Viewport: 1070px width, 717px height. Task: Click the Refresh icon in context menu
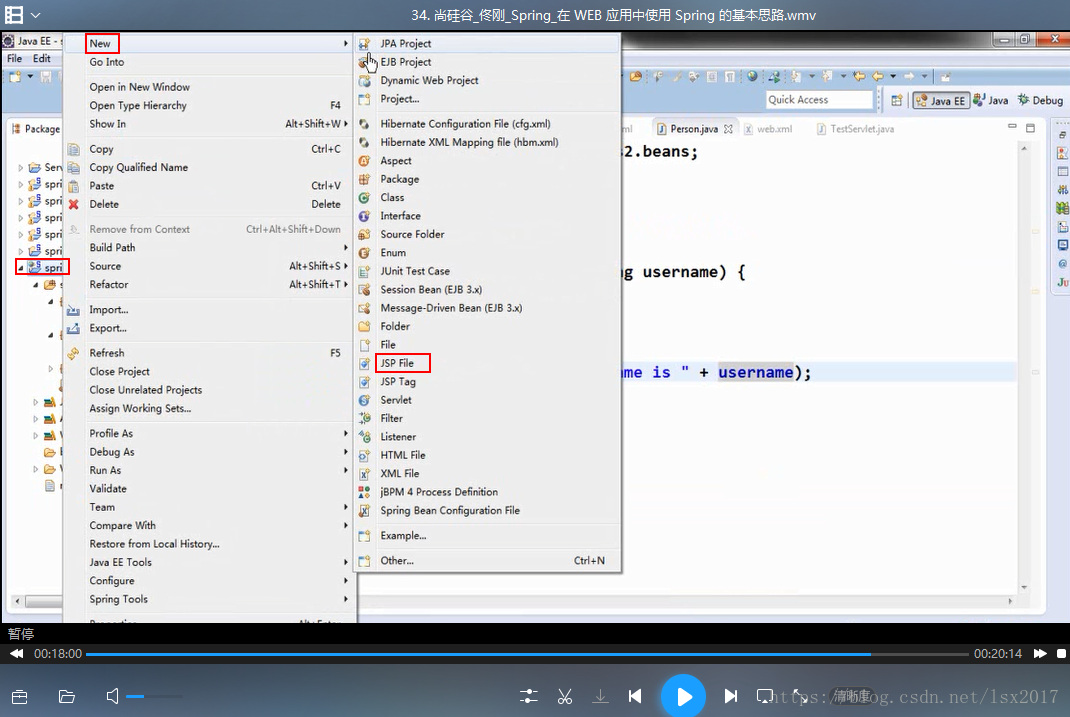74,353
